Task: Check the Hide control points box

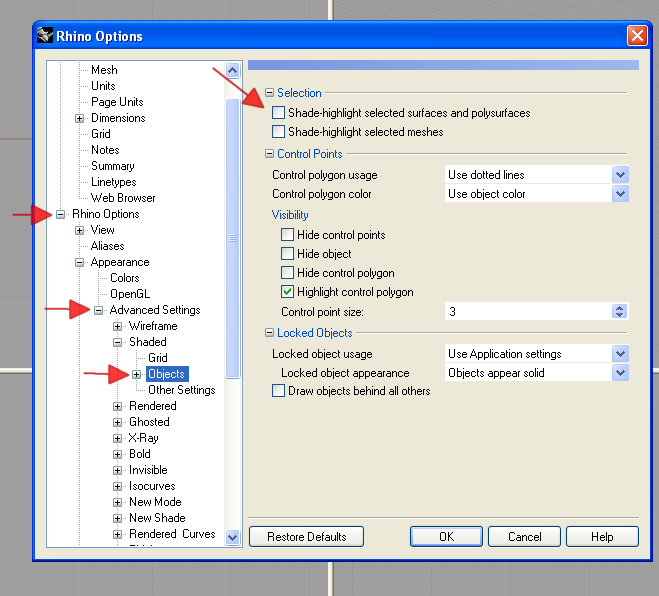Action: coord(287,235)
